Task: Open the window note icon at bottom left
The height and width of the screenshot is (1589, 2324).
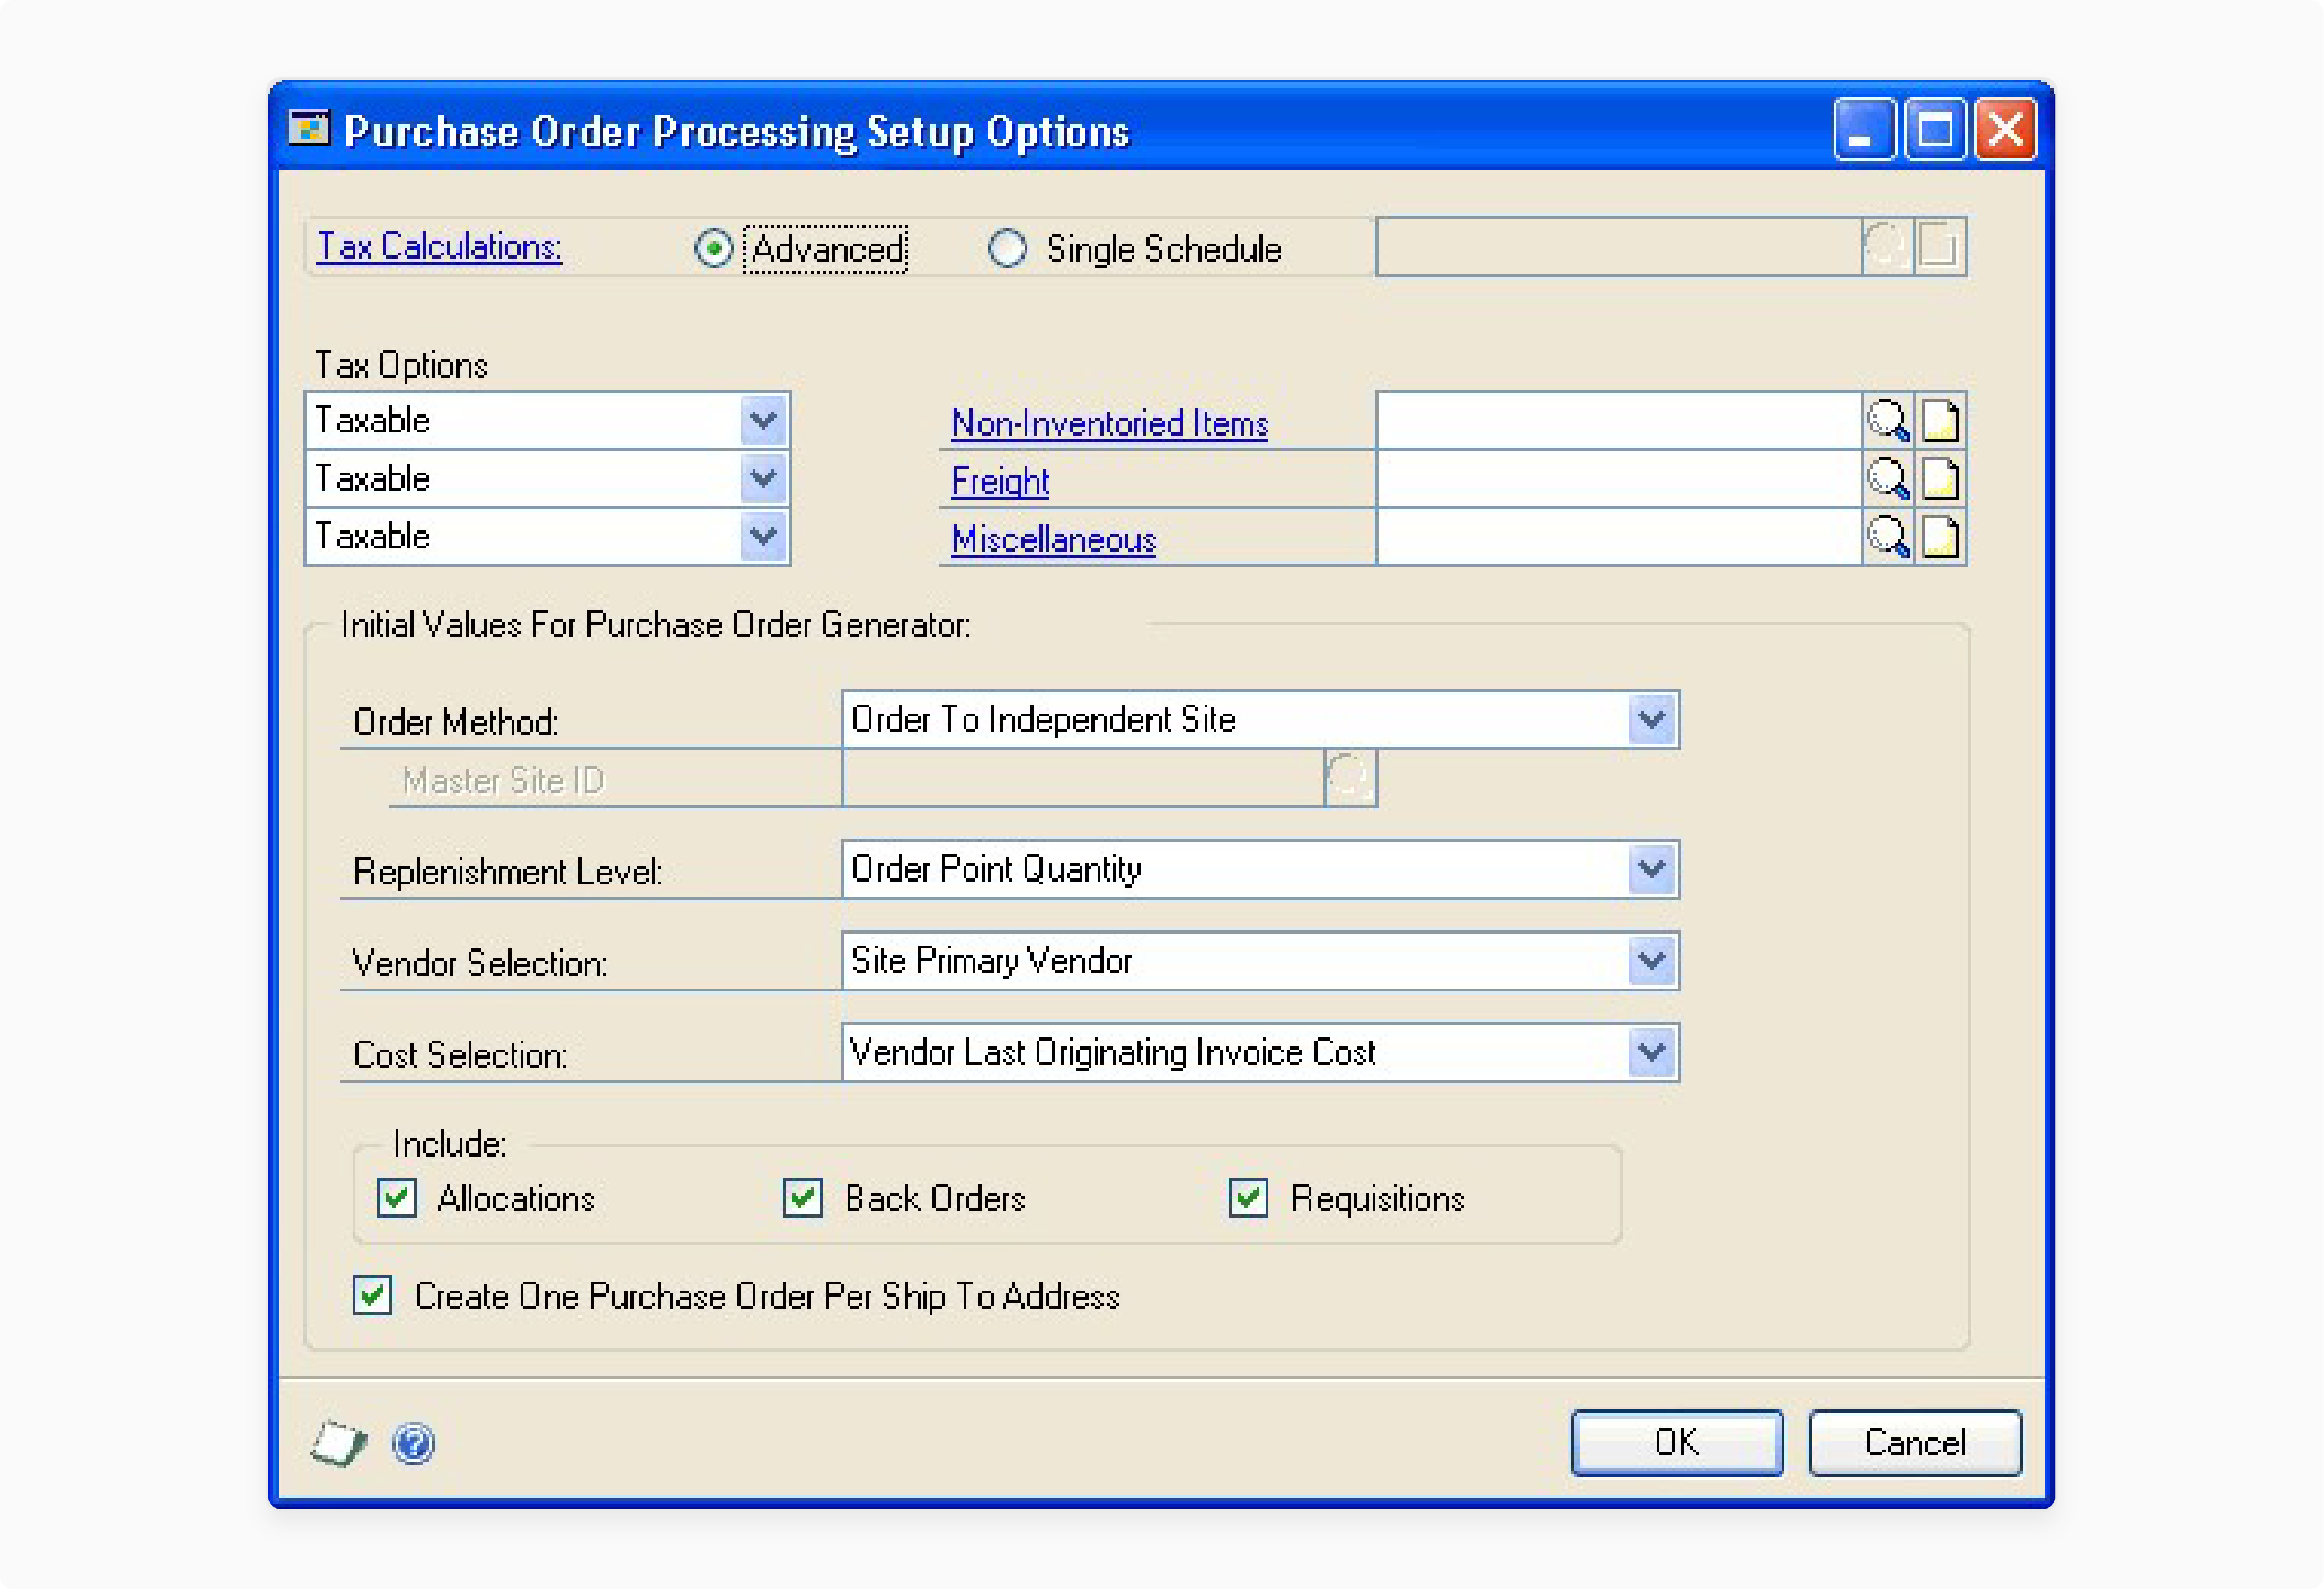Action: (x=339, y=1443)
